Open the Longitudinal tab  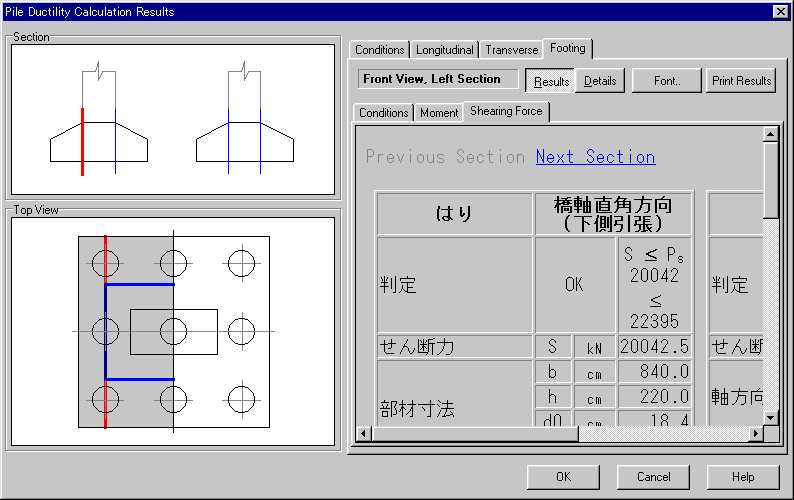[x=444, y=50]
